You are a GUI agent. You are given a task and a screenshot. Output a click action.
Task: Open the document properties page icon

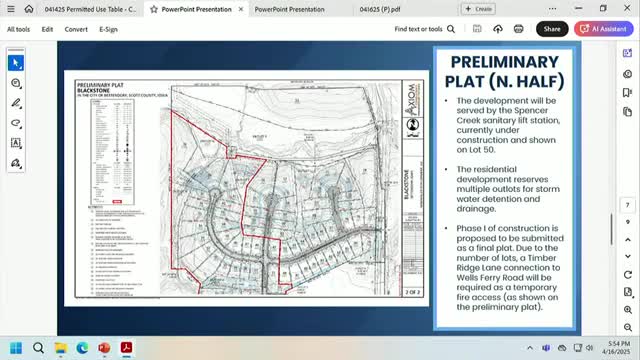pos(628,292)
